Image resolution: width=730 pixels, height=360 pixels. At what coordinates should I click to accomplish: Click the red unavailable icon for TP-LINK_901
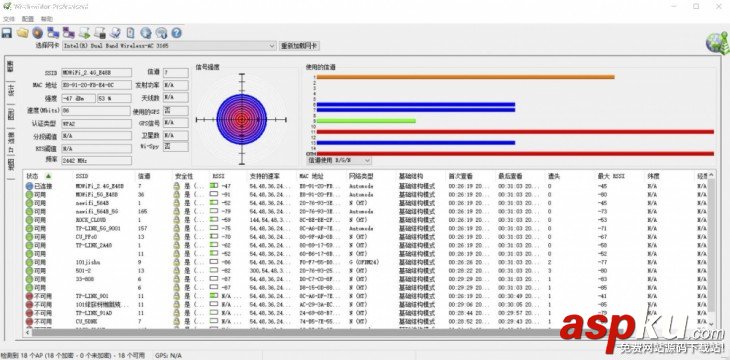click(x=29, y=296)
